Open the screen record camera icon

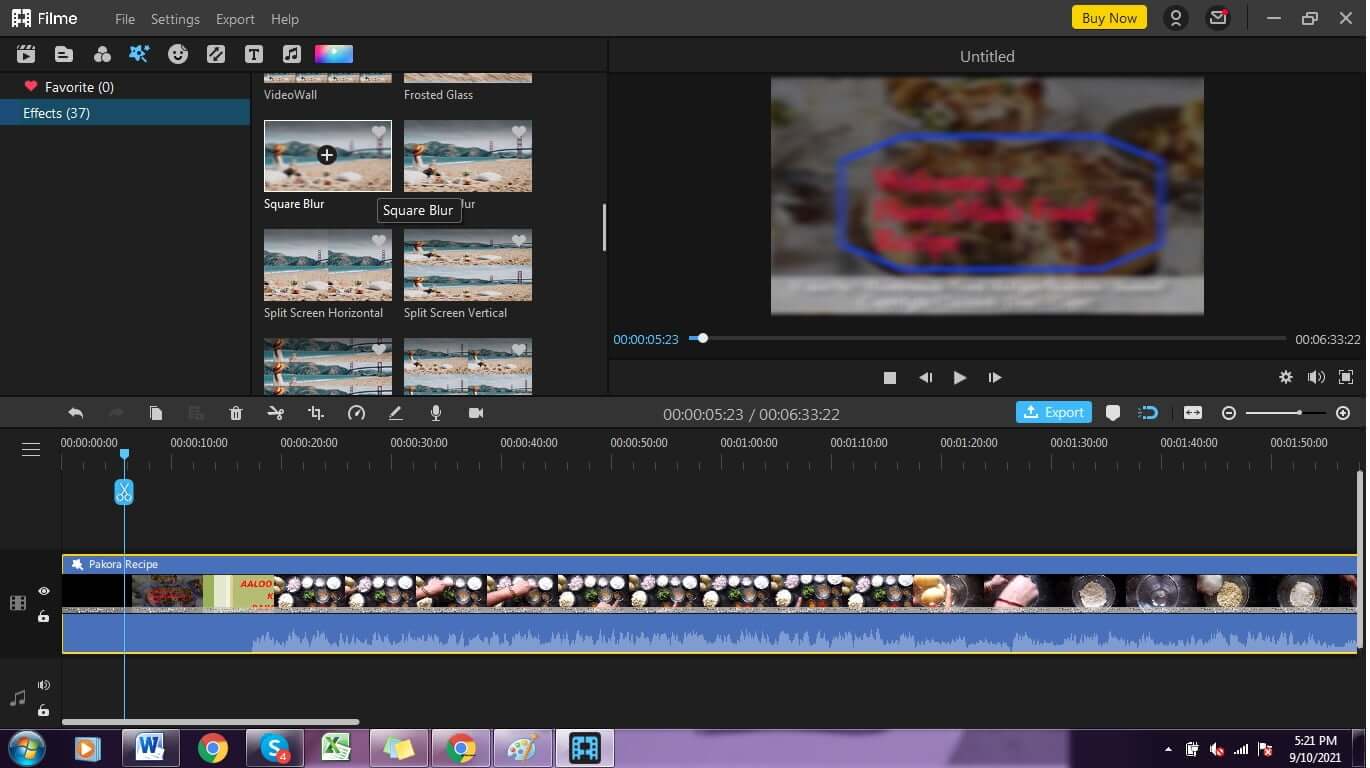pyautogui.click(x=476, y=413)
